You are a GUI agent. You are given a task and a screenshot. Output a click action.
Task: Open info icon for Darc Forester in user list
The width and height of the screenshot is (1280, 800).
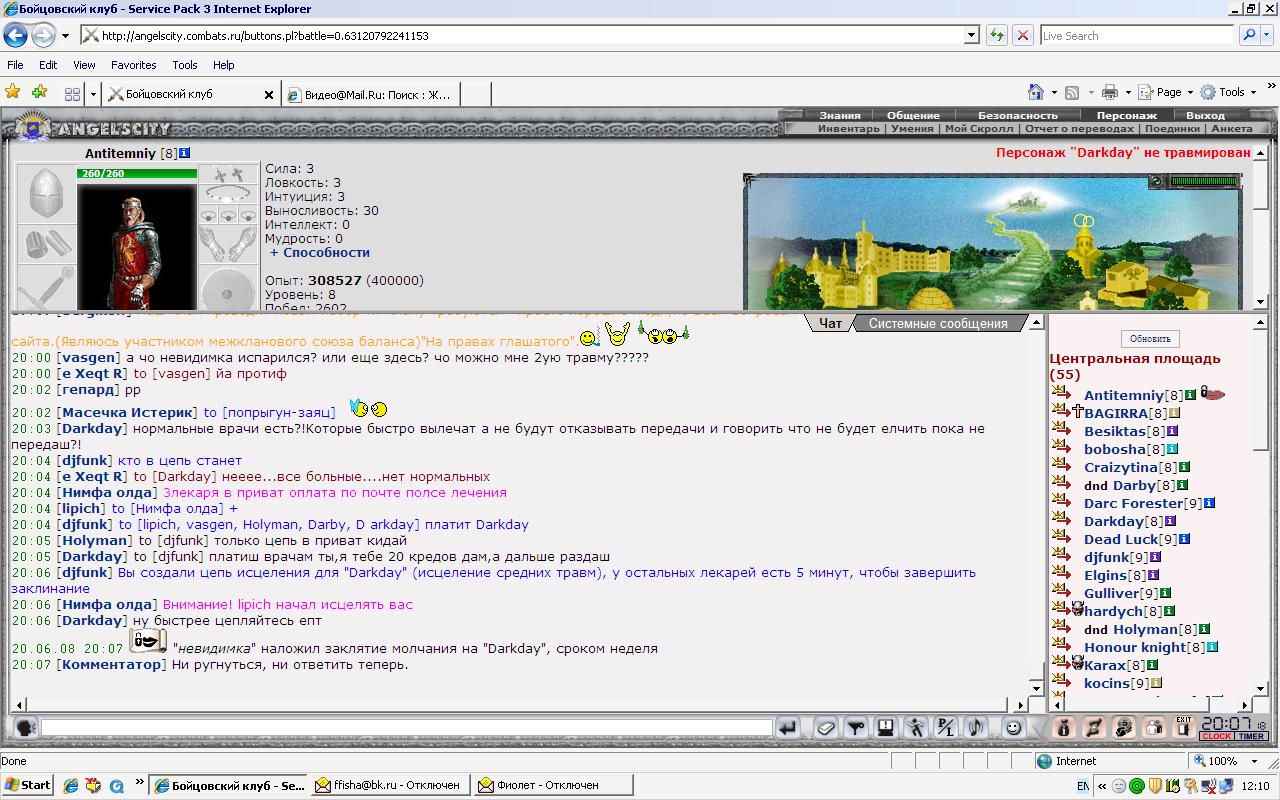(1209, 503)
